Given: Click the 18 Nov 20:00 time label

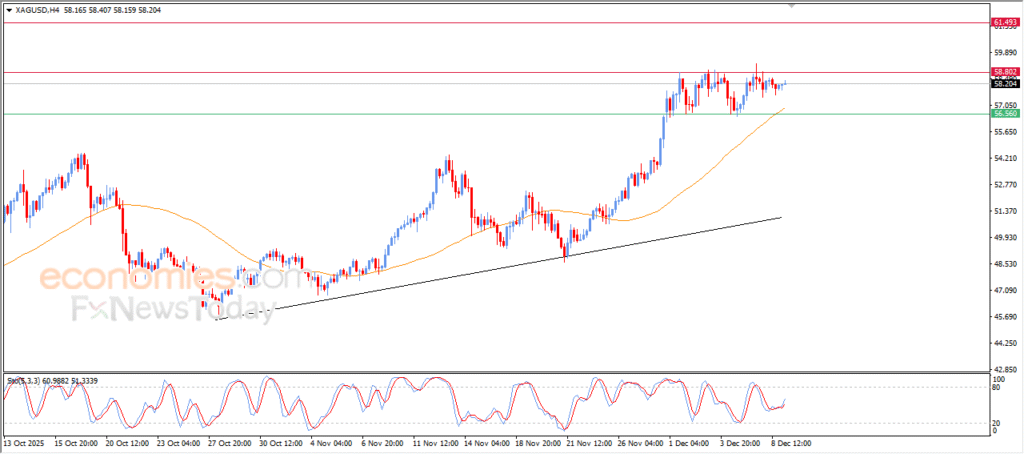Looking at the screenshot, I should click(x=537, y=442).
